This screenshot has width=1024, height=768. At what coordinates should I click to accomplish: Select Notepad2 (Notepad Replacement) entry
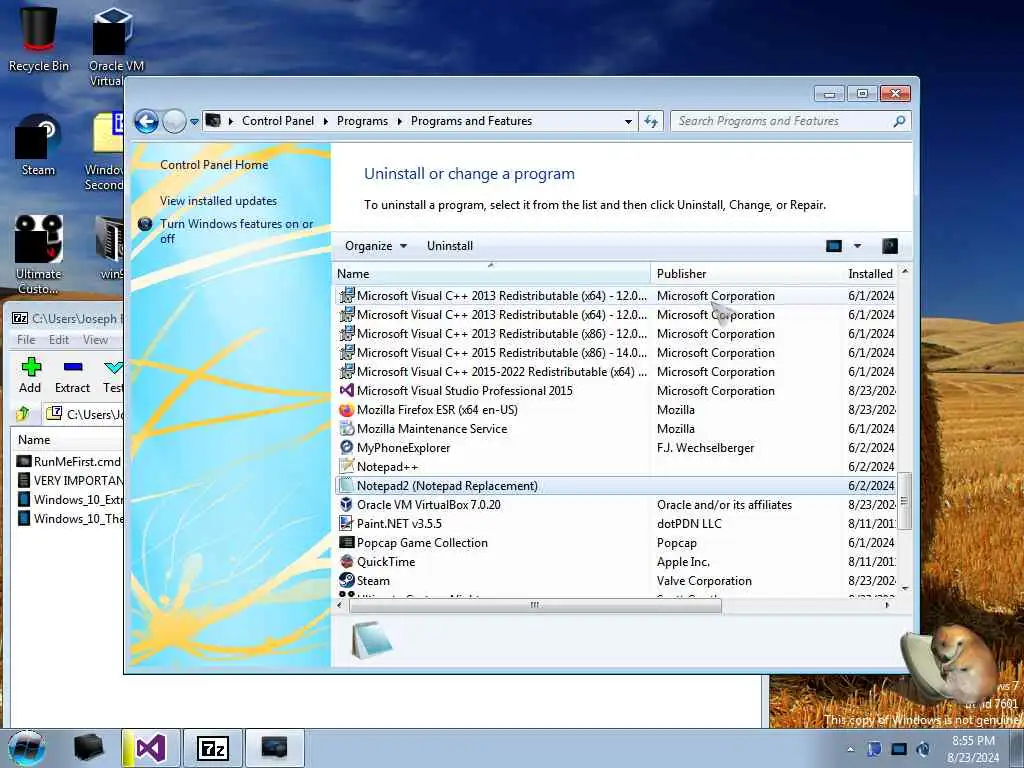(x=616, y=485)
